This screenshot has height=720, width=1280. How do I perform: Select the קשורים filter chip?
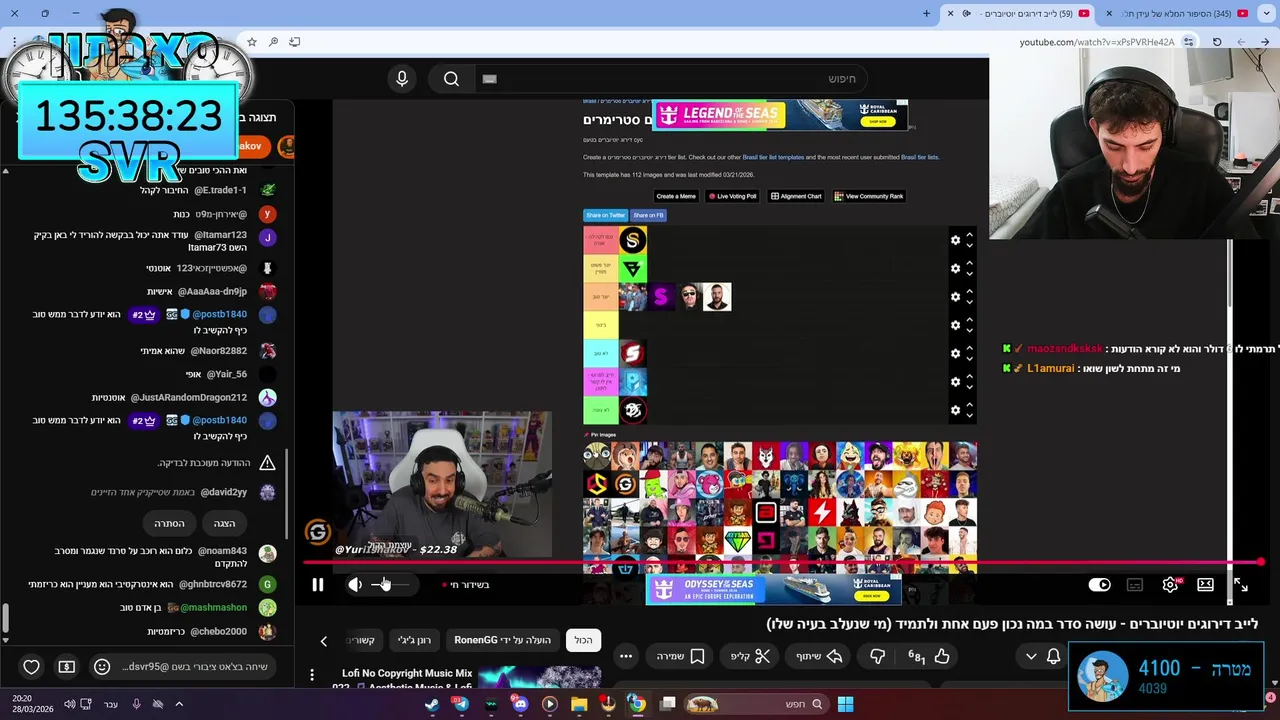click(361, 640)
